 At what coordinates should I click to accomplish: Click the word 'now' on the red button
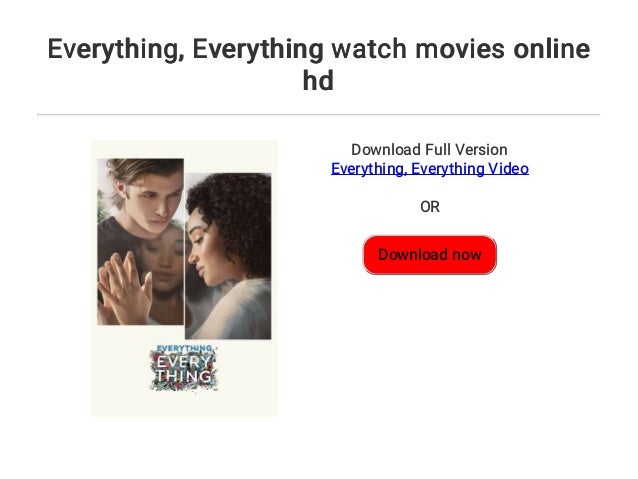pos(467,255)
